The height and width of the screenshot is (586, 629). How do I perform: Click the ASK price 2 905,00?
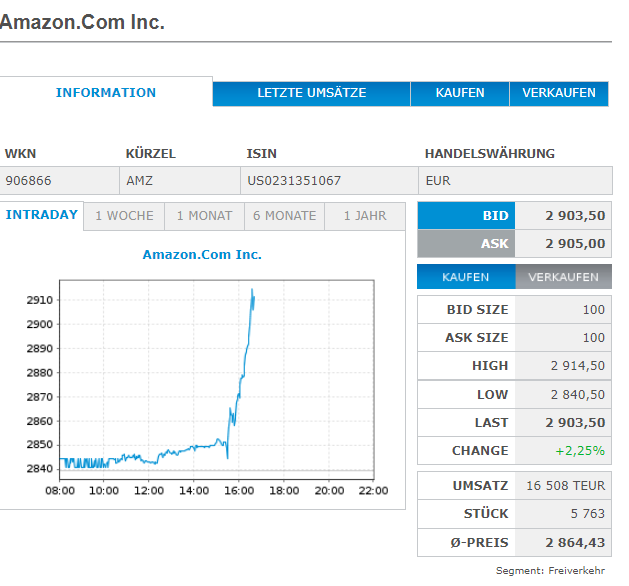[575, 243]
